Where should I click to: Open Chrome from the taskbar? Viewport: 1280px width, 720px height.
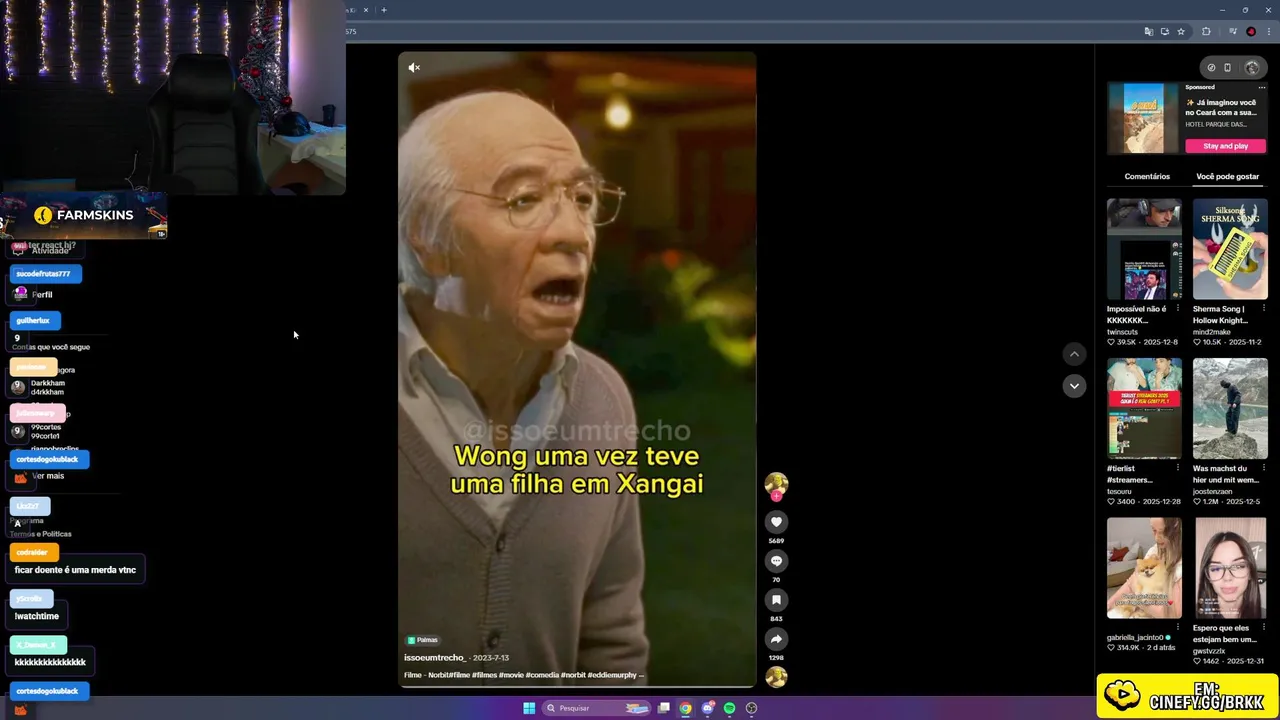[x=685, y=708]
